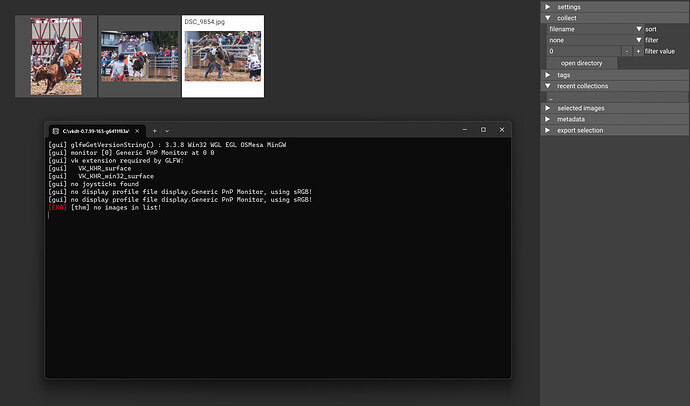
Task: Close the terminal tab
Action: click(137, 131)
